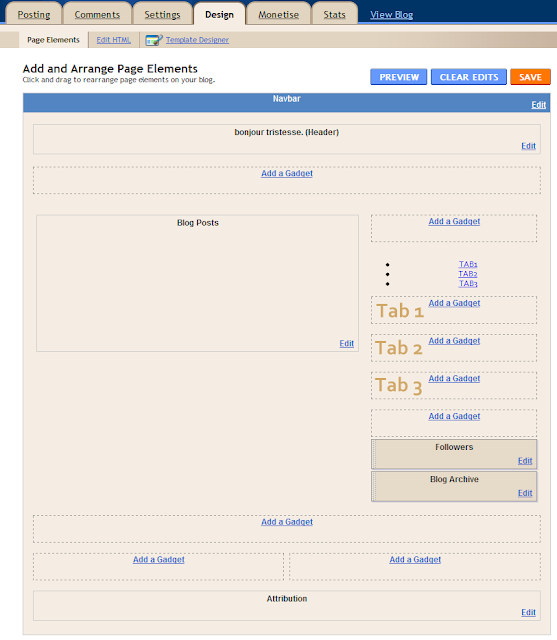Screen dimensions: 557x640
Task: Click the CLEAR EDITS button
Action: (469, 77)
